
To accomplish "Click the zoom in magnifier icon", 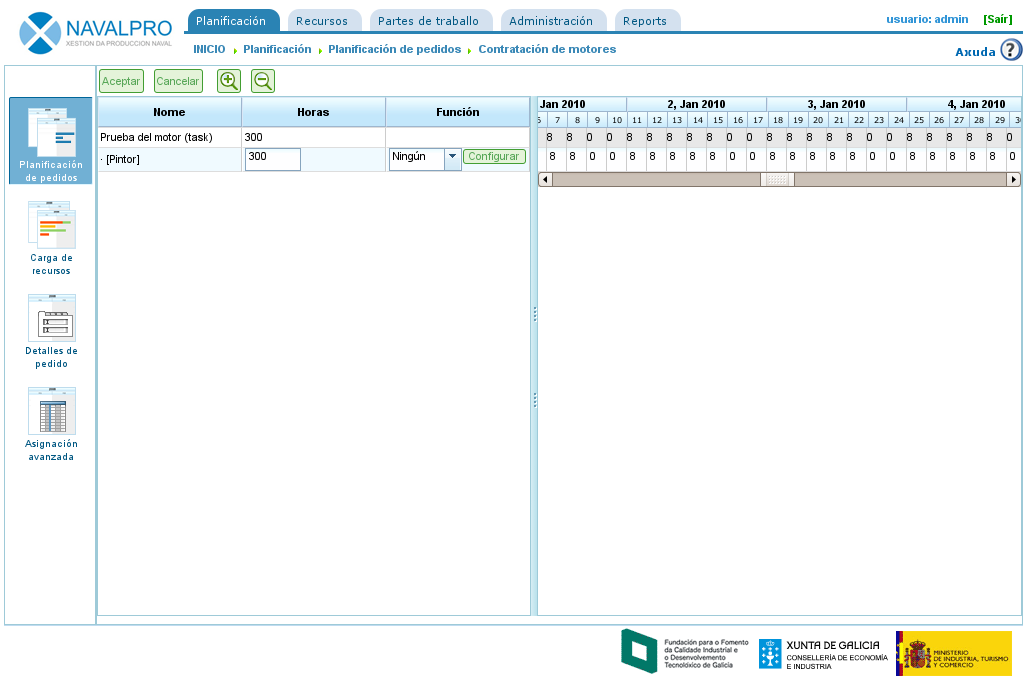I will pyautogui.click(x=229, y=81).
